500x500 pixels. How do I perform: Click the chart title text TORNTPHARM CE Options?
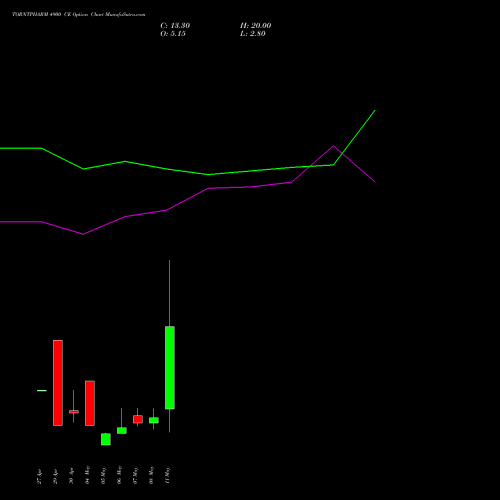pos(79,14)
